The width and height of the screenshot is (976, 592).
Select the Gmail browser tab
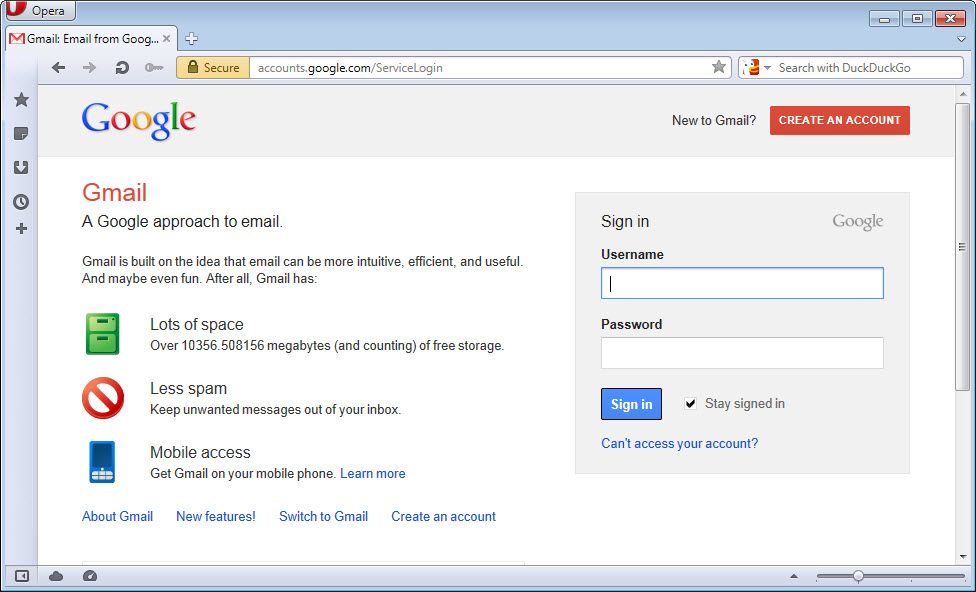coord(90,39)
